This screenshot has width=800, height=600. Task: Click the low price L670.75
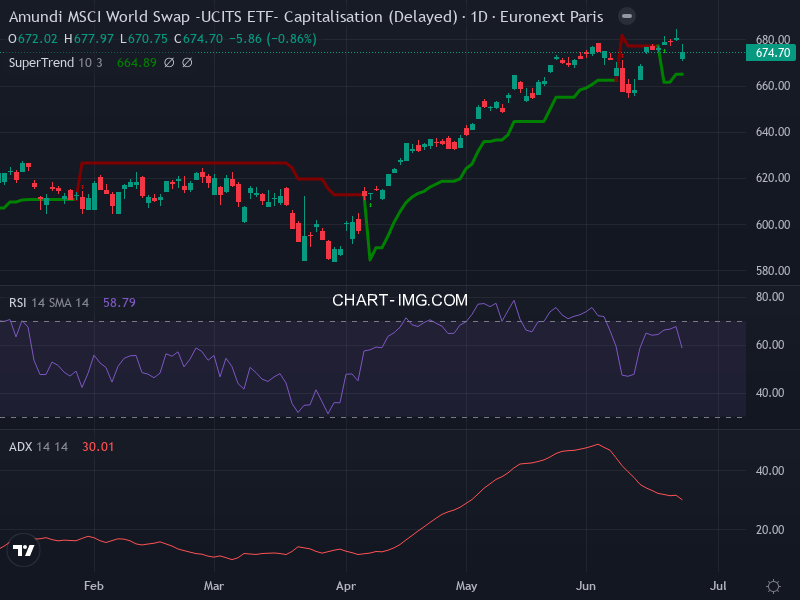pos(144,39)
